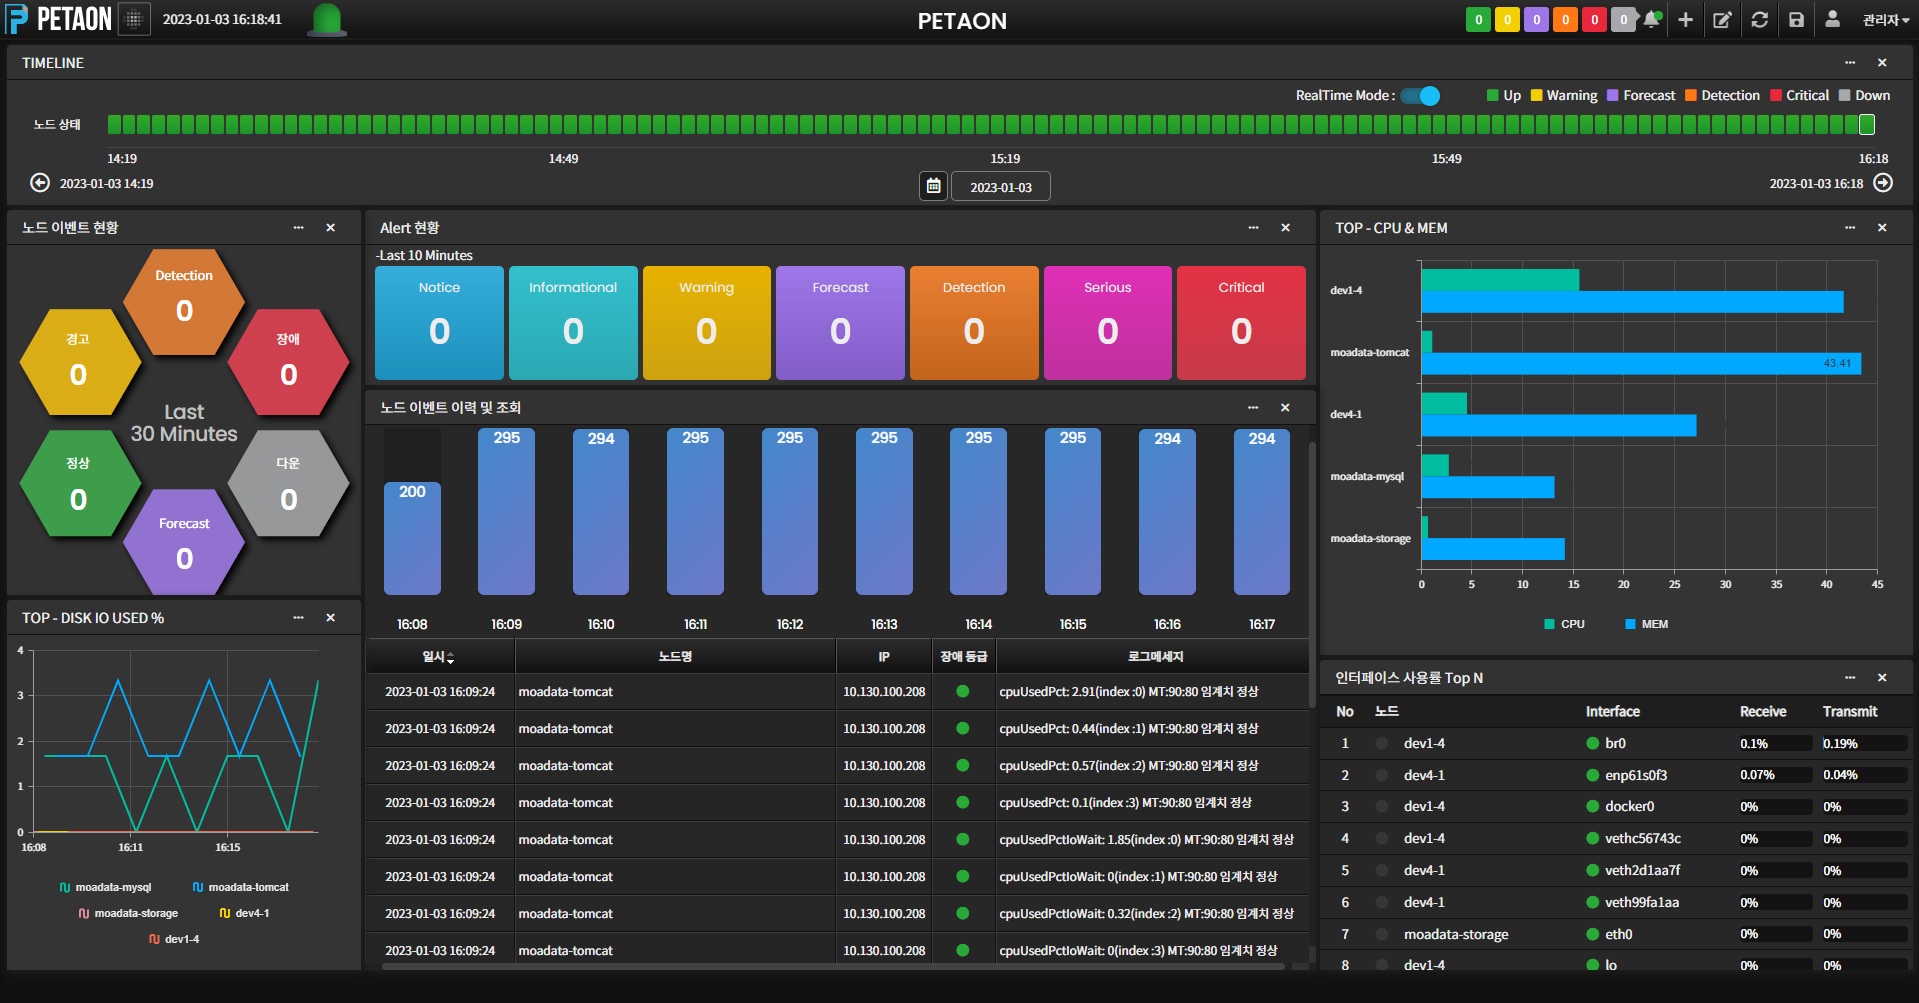This screenshot has height=1003, width=1919.
Task: Click the 장애 red hexagon
Action: (288, 362)
